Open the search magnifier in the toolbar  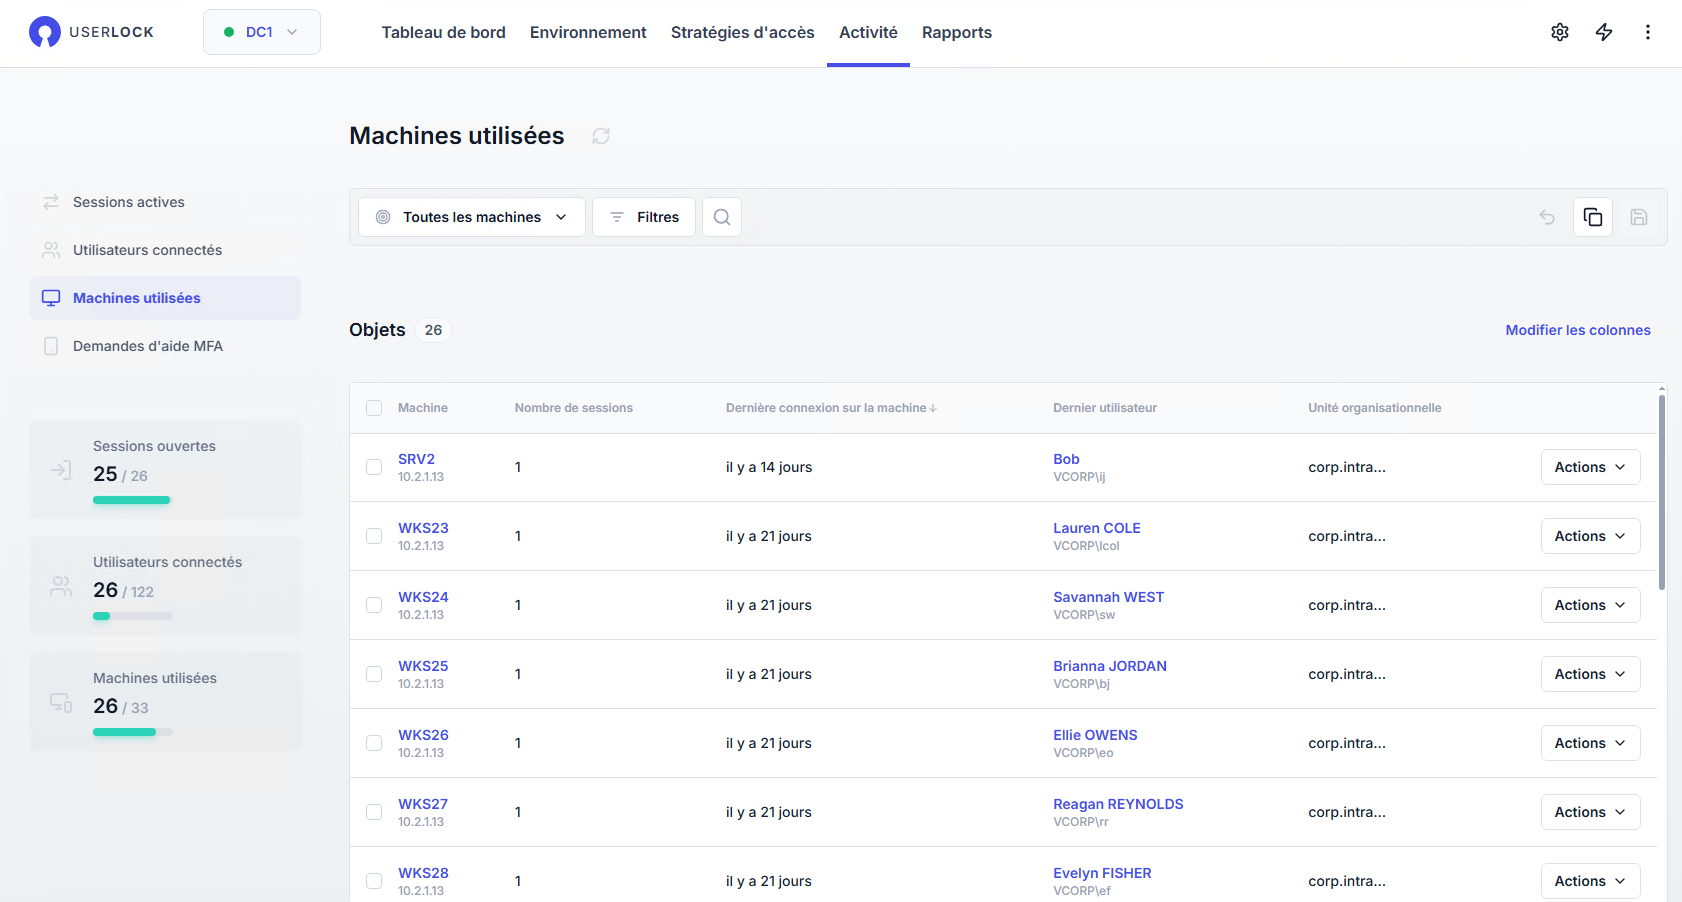click(x=722, y=217)
